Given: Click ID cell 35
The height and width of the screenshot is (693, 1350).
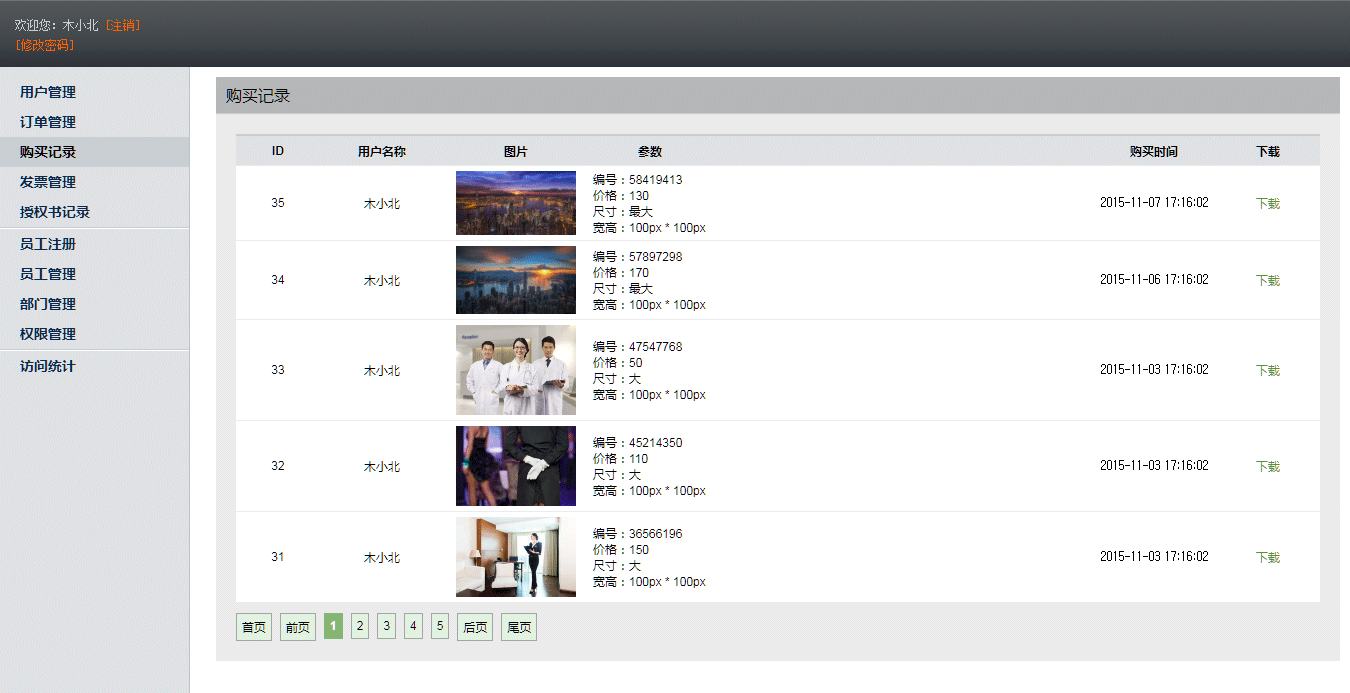Looking at the screenshot, I should coord(278,203).
